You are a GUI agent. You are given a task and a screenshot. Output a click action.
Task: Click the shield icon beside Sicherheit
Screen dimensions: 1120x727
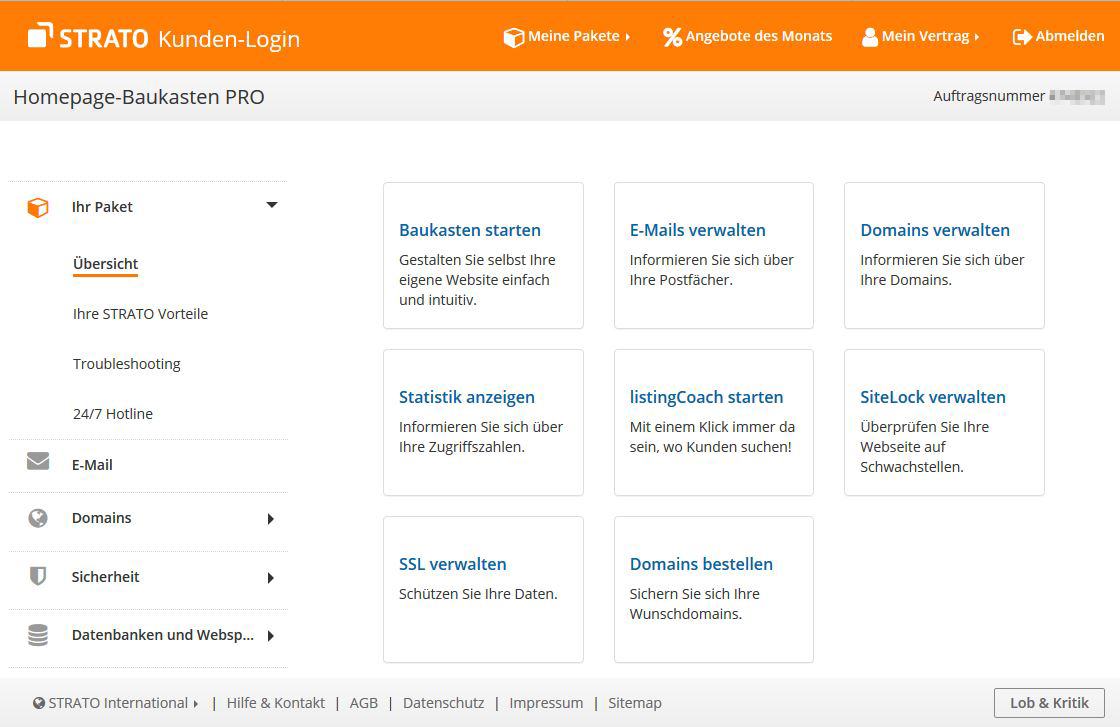point(38,576)
